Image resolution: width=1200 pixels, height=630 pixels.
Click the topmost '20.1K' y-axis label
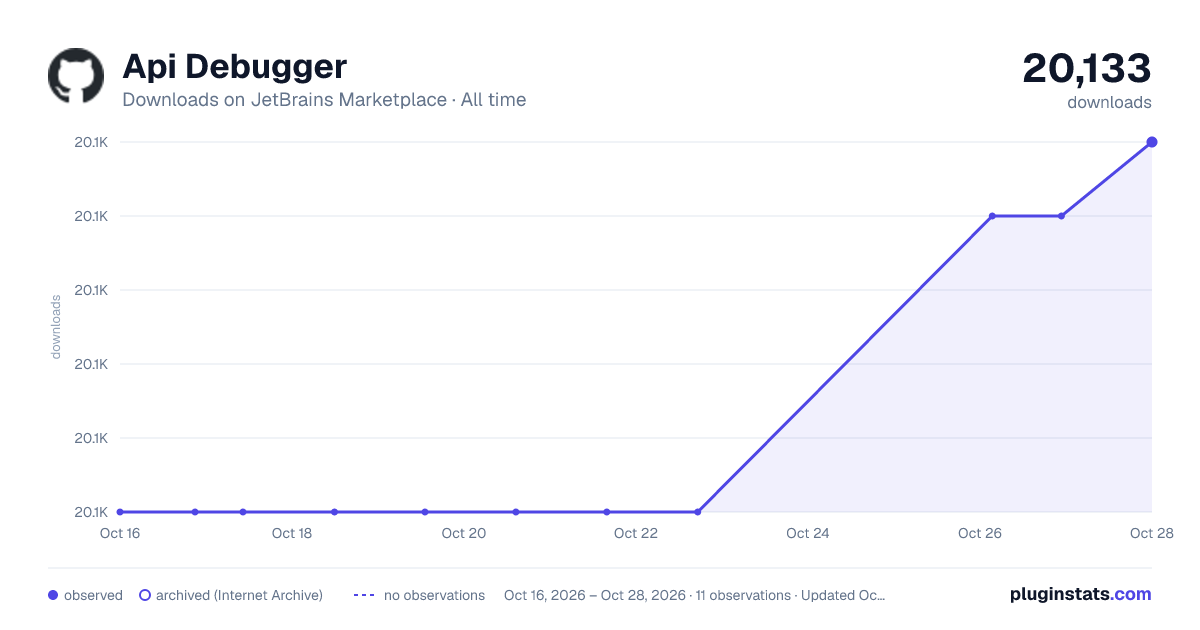[x=91, y=142]
